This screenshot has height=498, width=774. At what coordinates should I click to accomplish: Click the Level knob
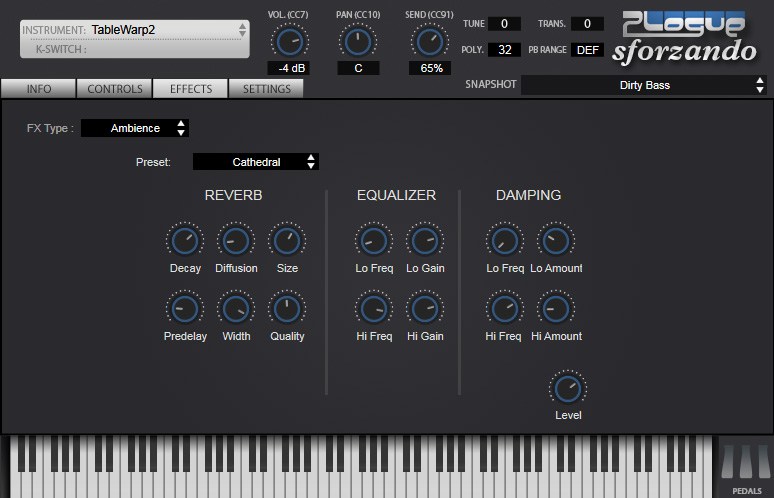[x=568, y=388]
